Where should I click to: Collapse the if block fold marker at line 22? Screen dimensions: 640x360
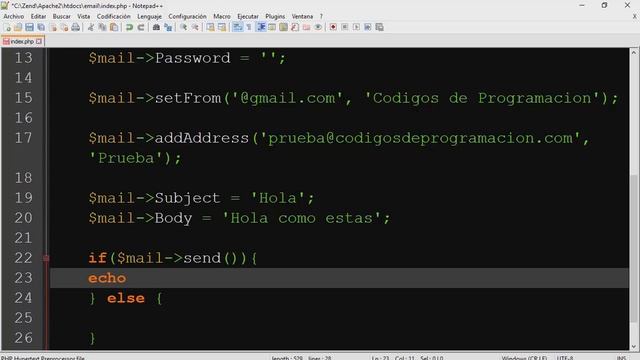pyautogui.click(x=46, y=258)
